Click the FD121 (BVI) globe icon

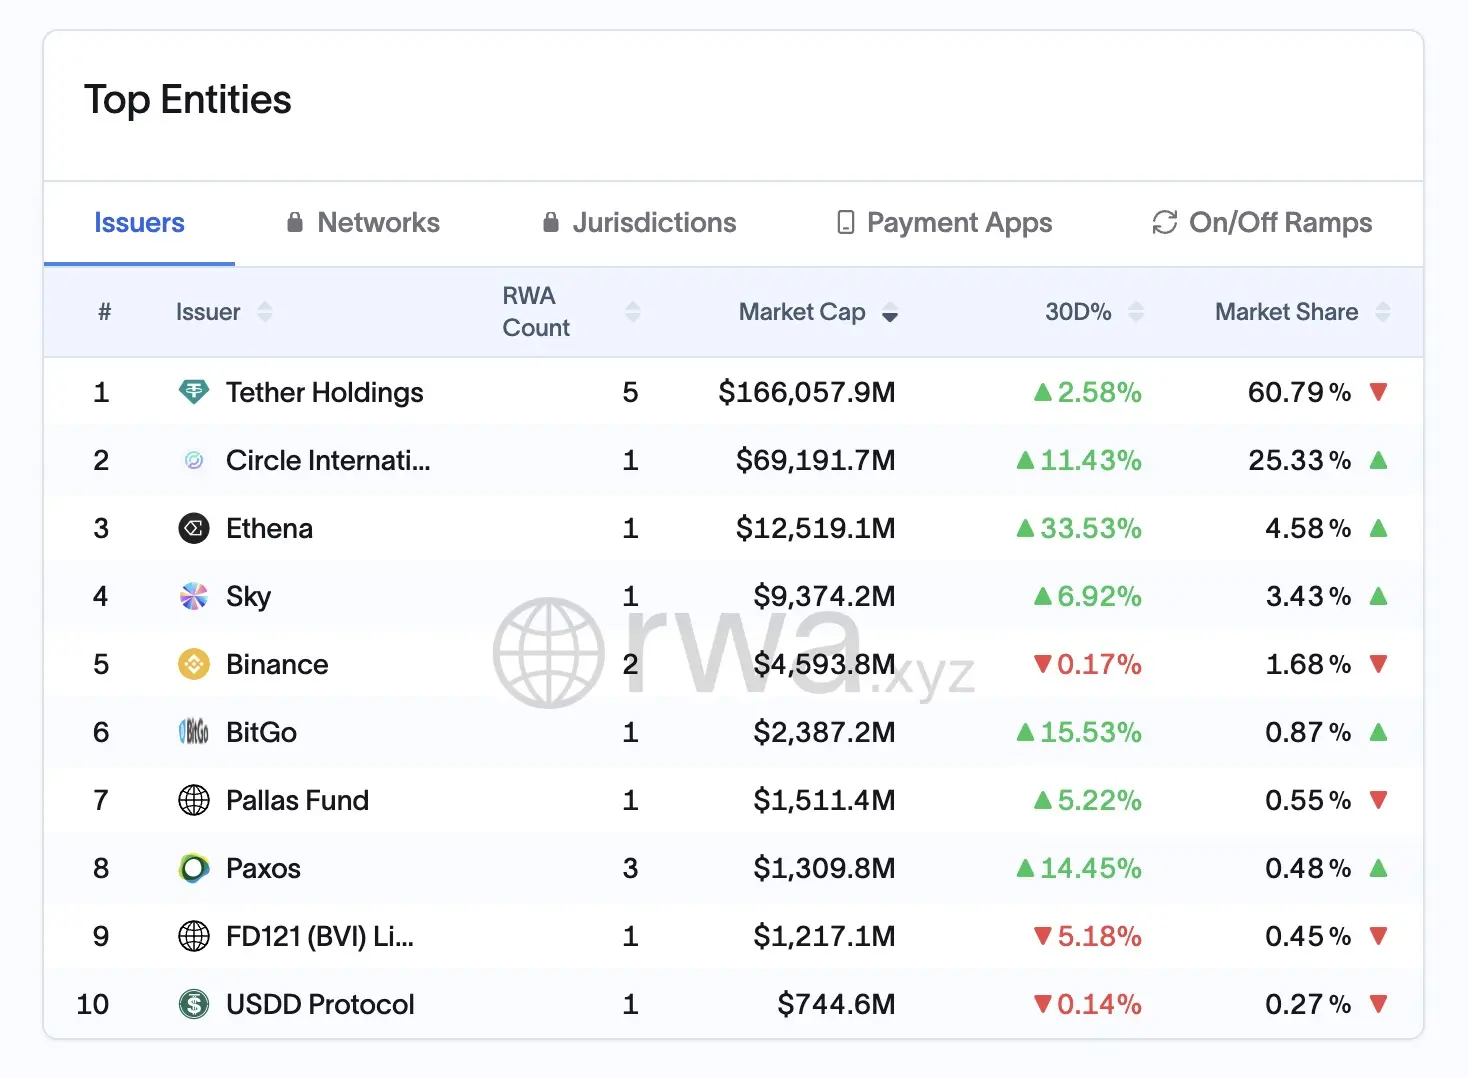(x=194, y=936)
